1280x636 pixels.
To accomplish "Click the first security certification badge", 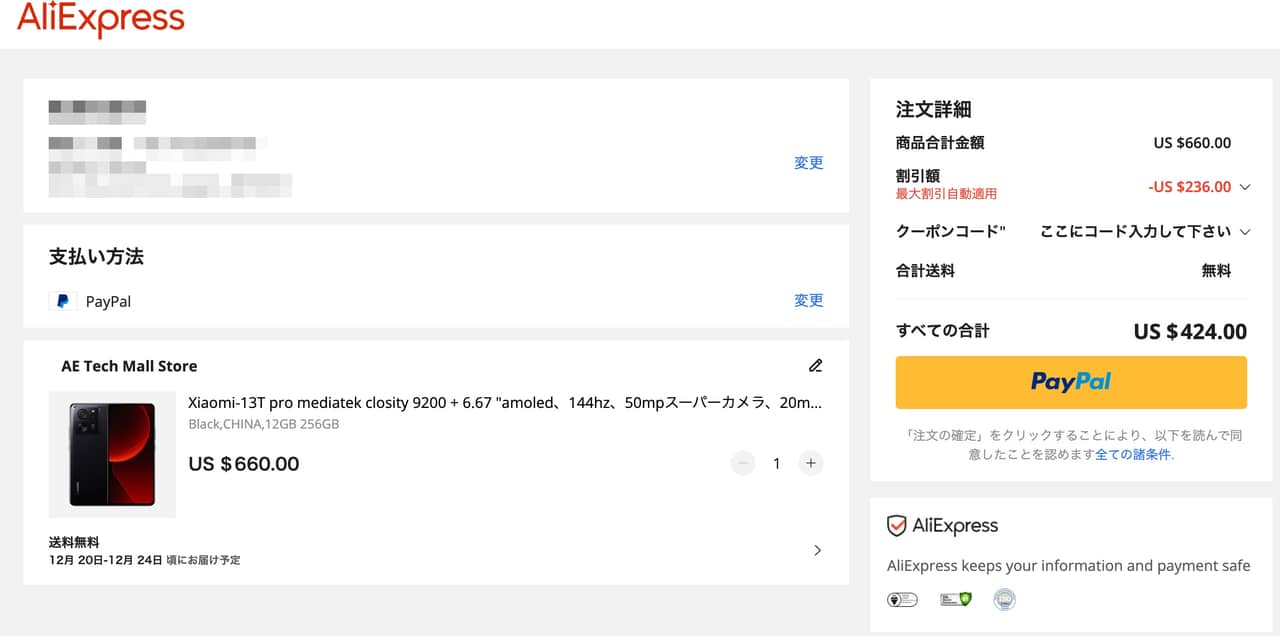I will coord(902,600).
